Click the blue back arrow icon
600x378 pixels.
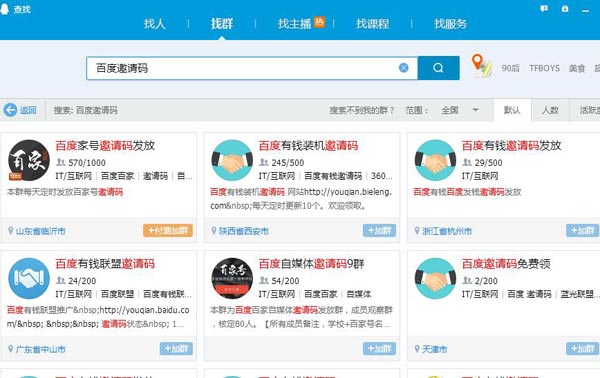[10, 110]
